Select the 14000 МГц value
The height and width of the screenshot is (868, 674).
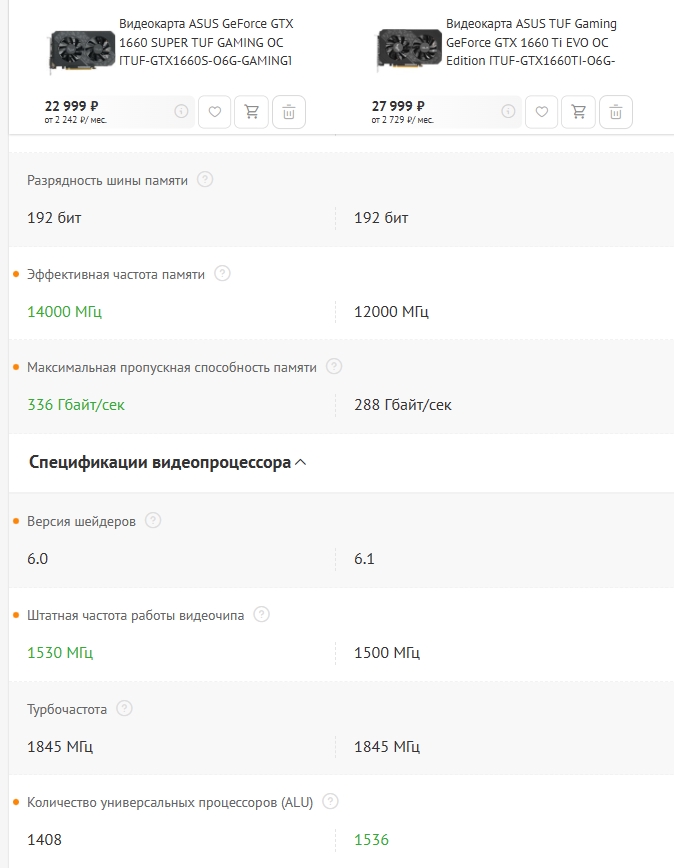point(65,312)
